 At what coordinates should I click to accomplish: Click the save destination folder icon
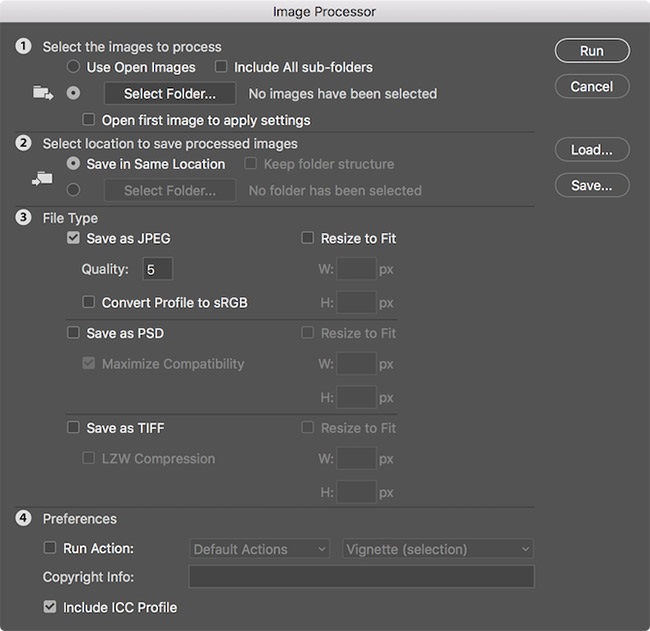[43, 178]
